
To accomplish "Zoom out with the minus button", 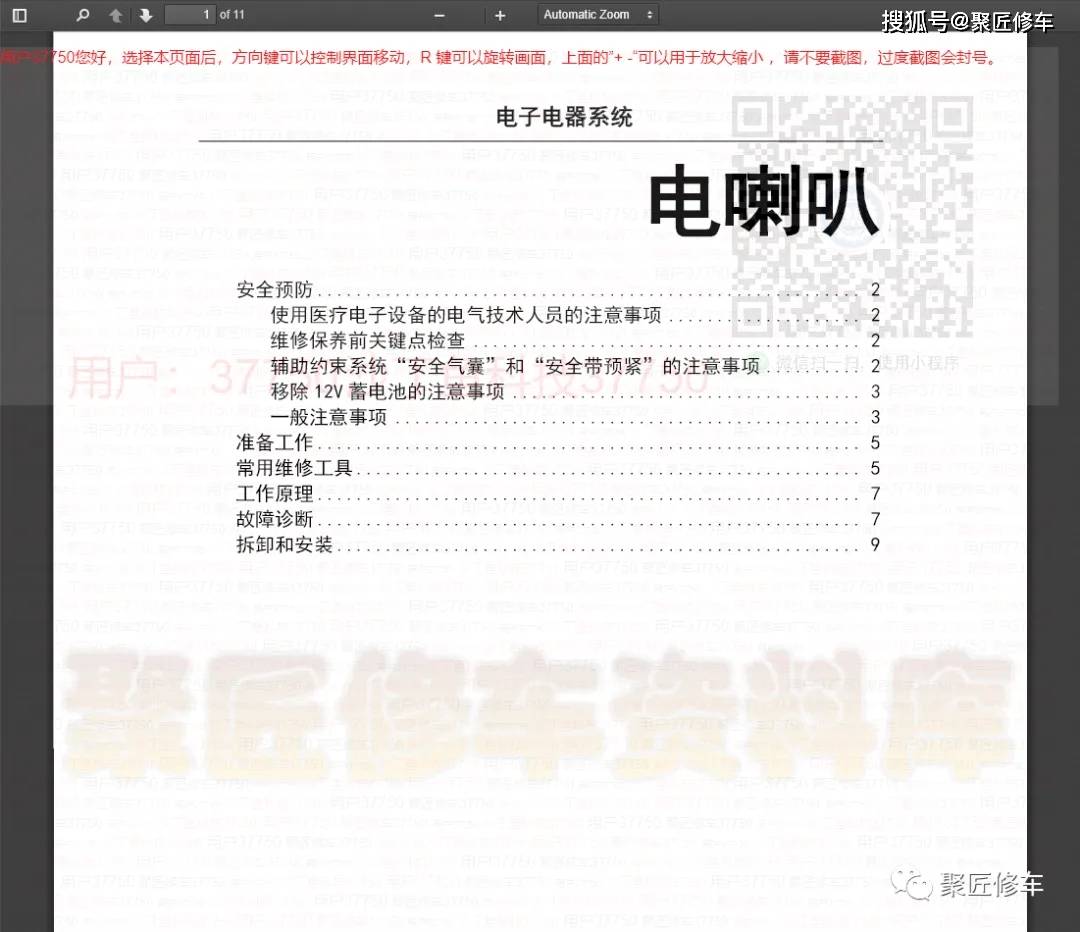I will pyautogui.click(x=439, y=15).
